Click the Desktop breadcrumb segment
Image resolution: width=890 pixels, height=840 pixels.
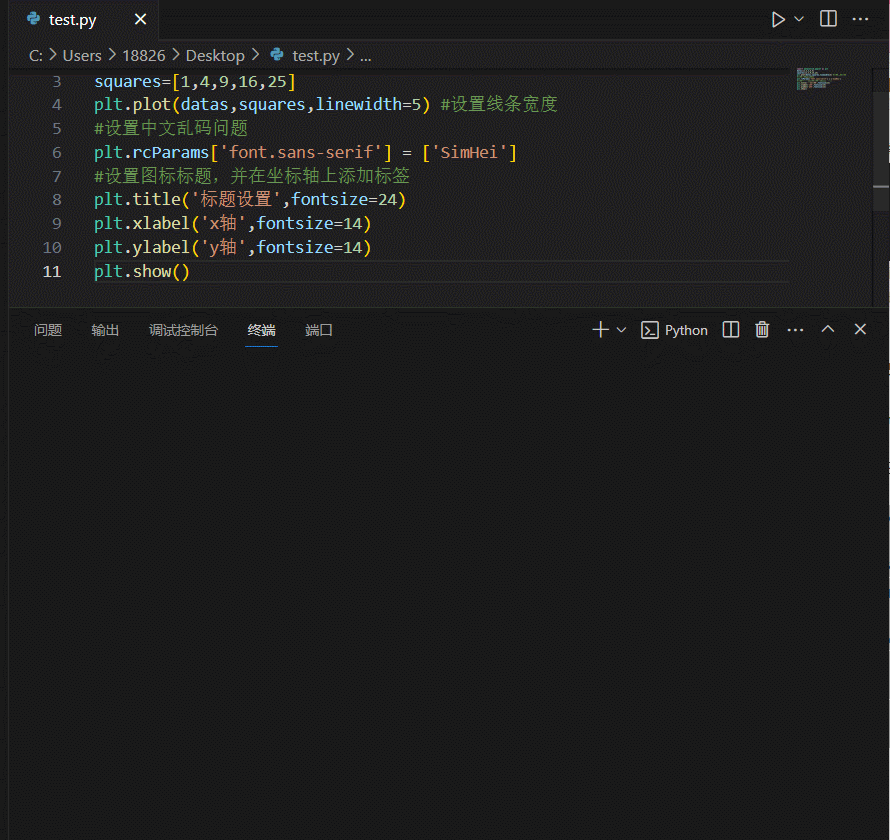[215, 56]
